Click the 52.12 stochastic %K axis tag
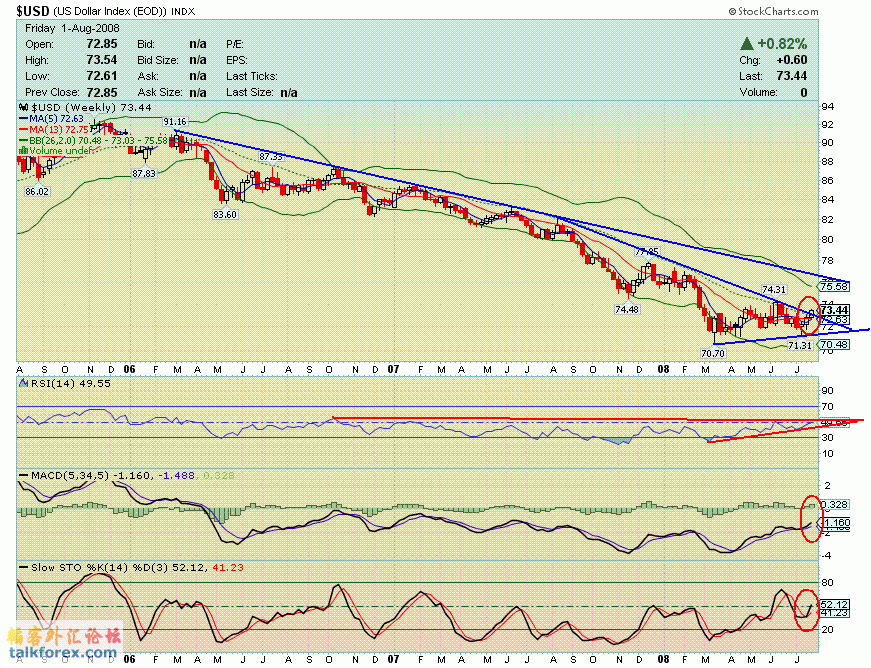 pos(834,605)
